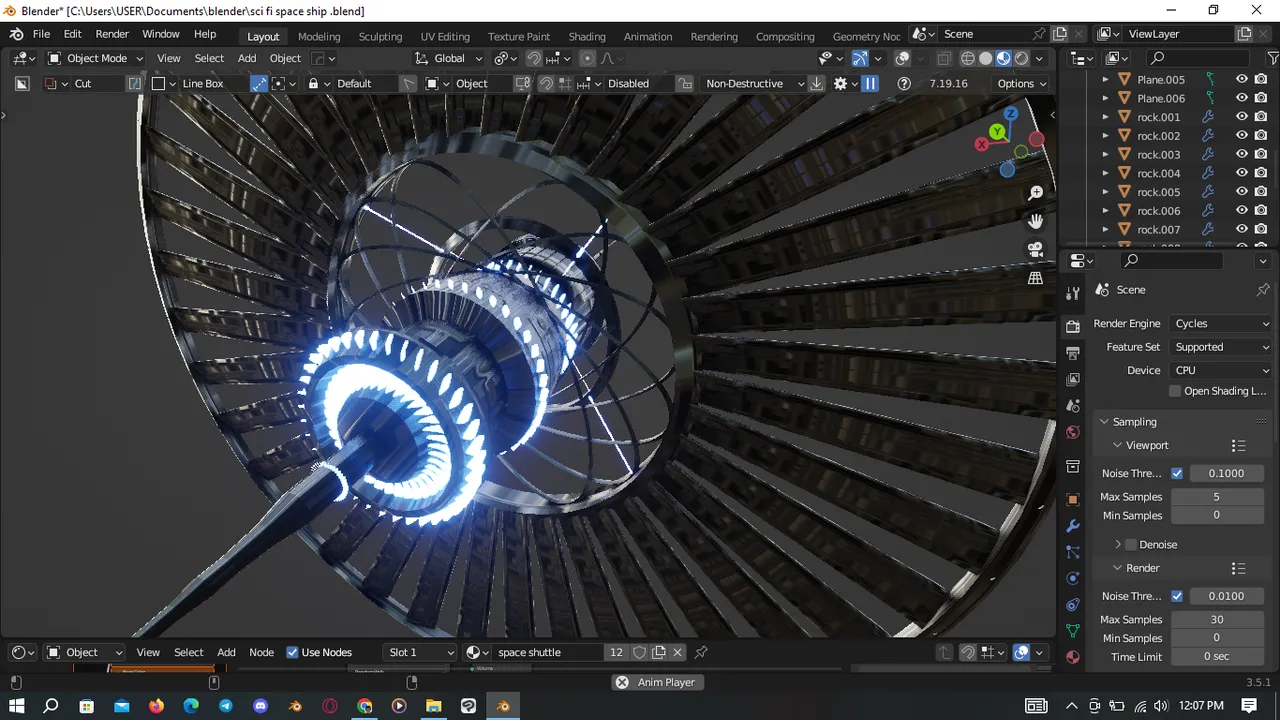Open the Device CPU dropdown

click(1221, 370)
